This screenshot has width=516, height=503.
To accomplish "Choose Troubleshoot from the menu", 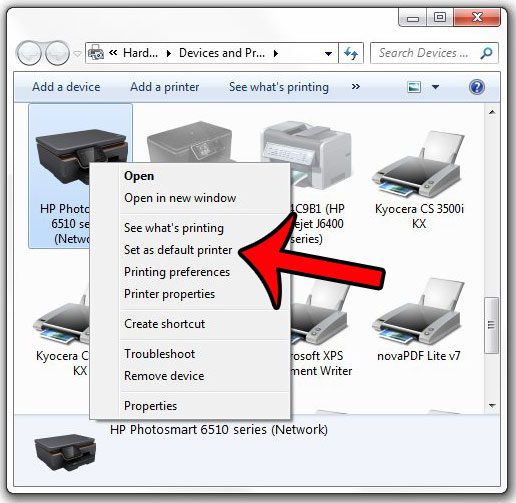I will point(160,354).
